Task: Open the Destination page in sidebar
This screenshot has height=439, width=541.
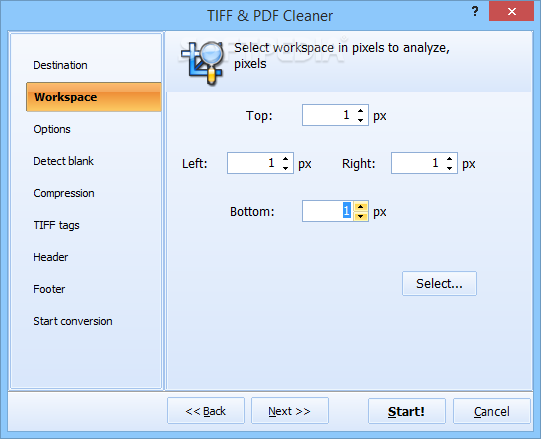Action: 60,65
